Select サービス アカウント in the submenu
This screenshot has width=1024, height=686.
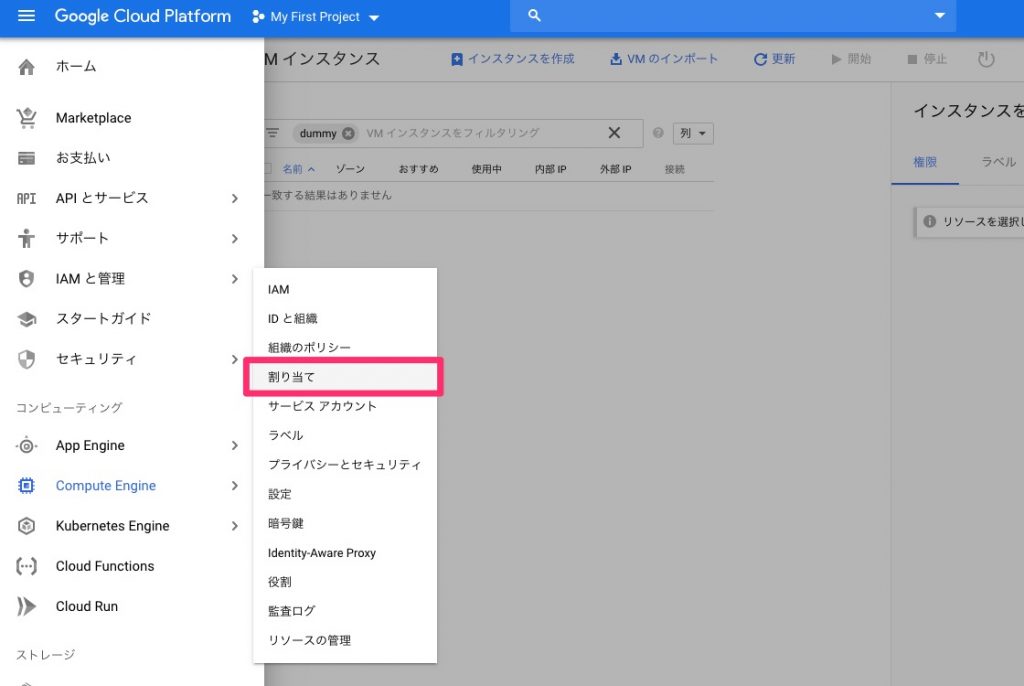(x=322, y=406)
